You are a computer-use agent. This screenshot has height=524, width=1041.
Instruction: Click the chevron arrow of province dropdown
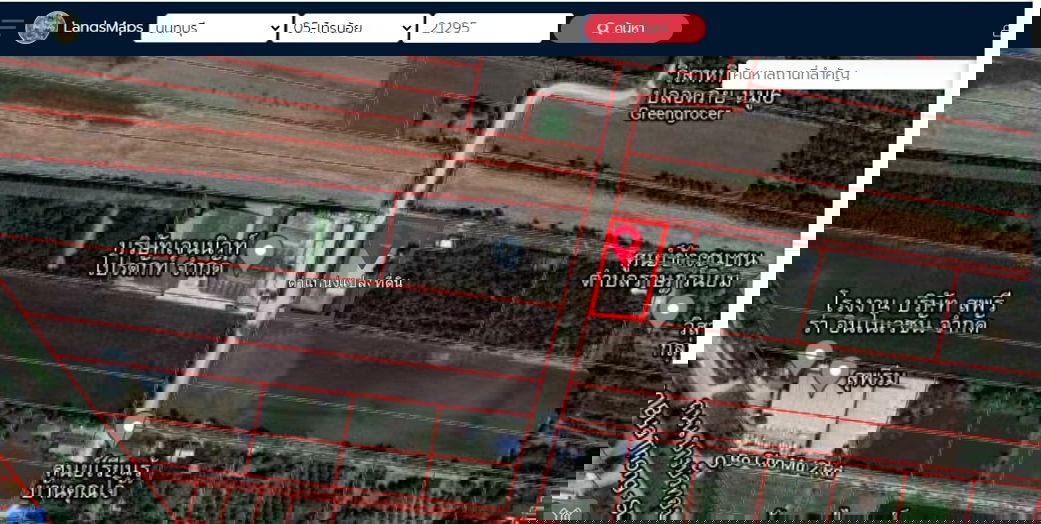276,29
